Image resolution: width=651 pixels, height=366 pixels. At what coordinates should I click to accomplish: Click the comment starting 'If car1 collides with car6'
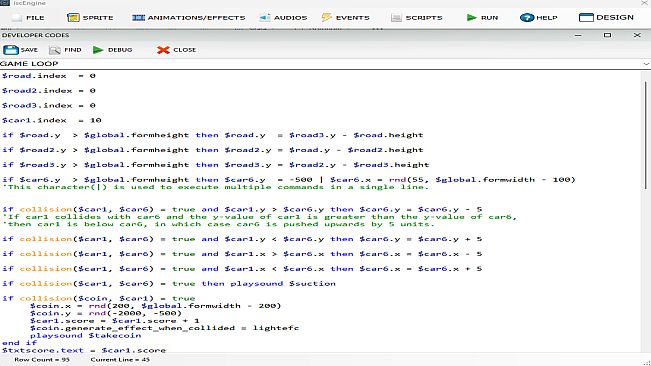259,217
